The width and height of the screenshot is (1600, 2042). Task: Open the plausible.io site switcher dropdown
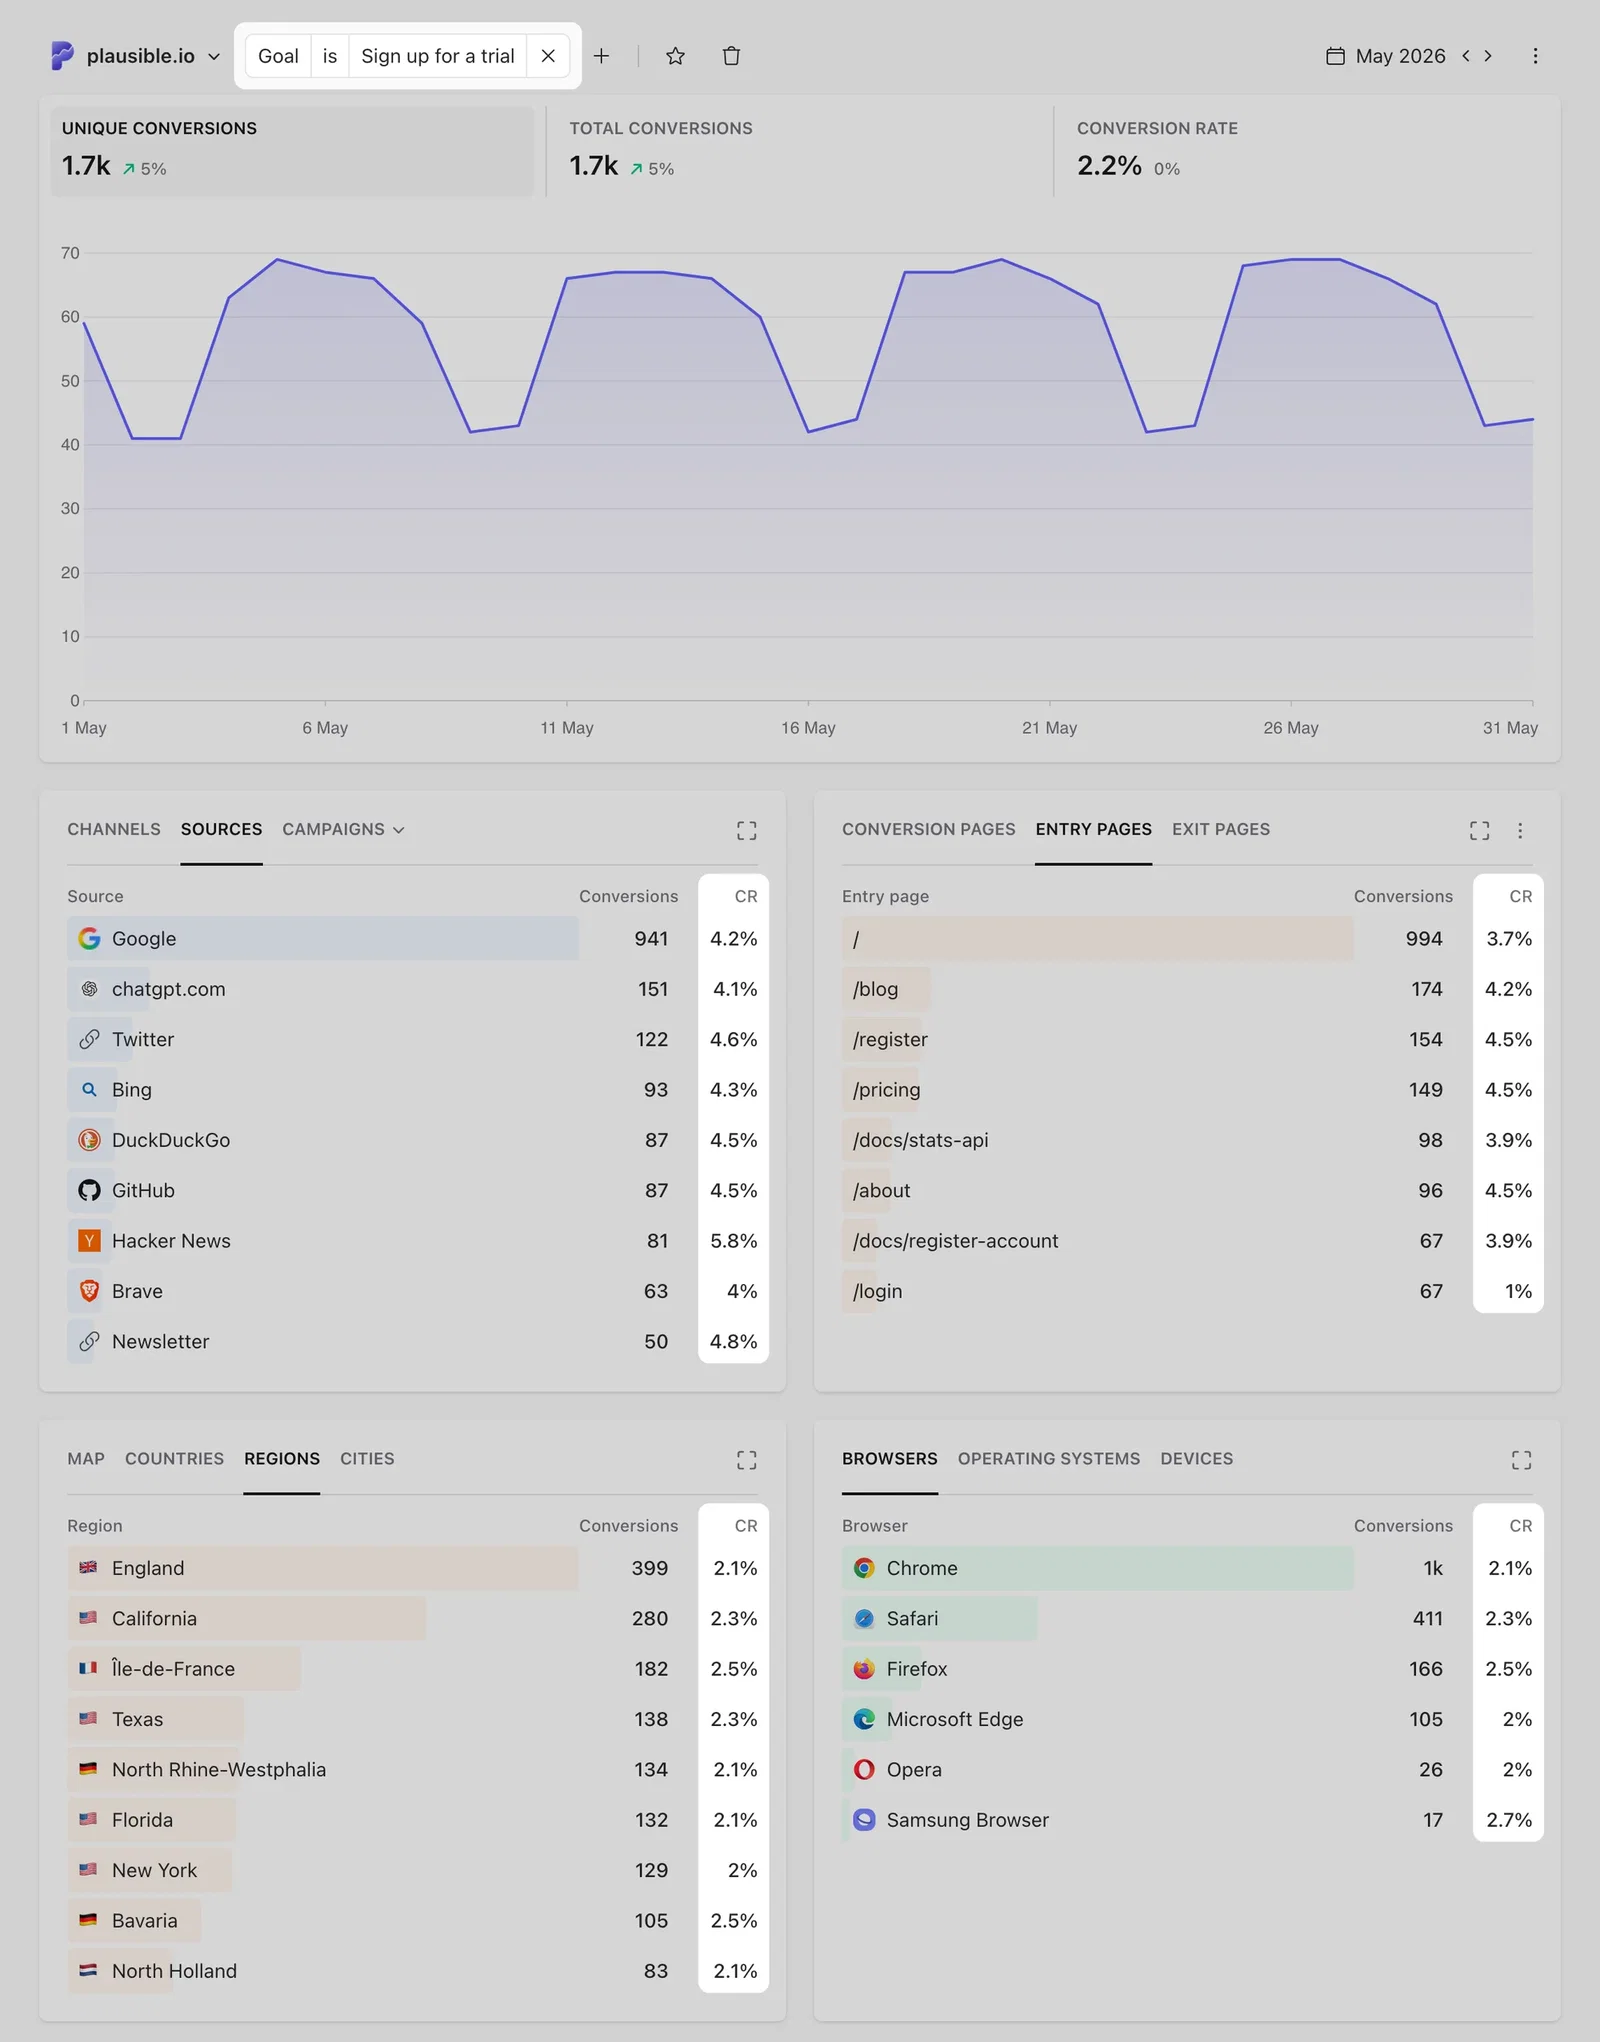[x=135, y=56]
